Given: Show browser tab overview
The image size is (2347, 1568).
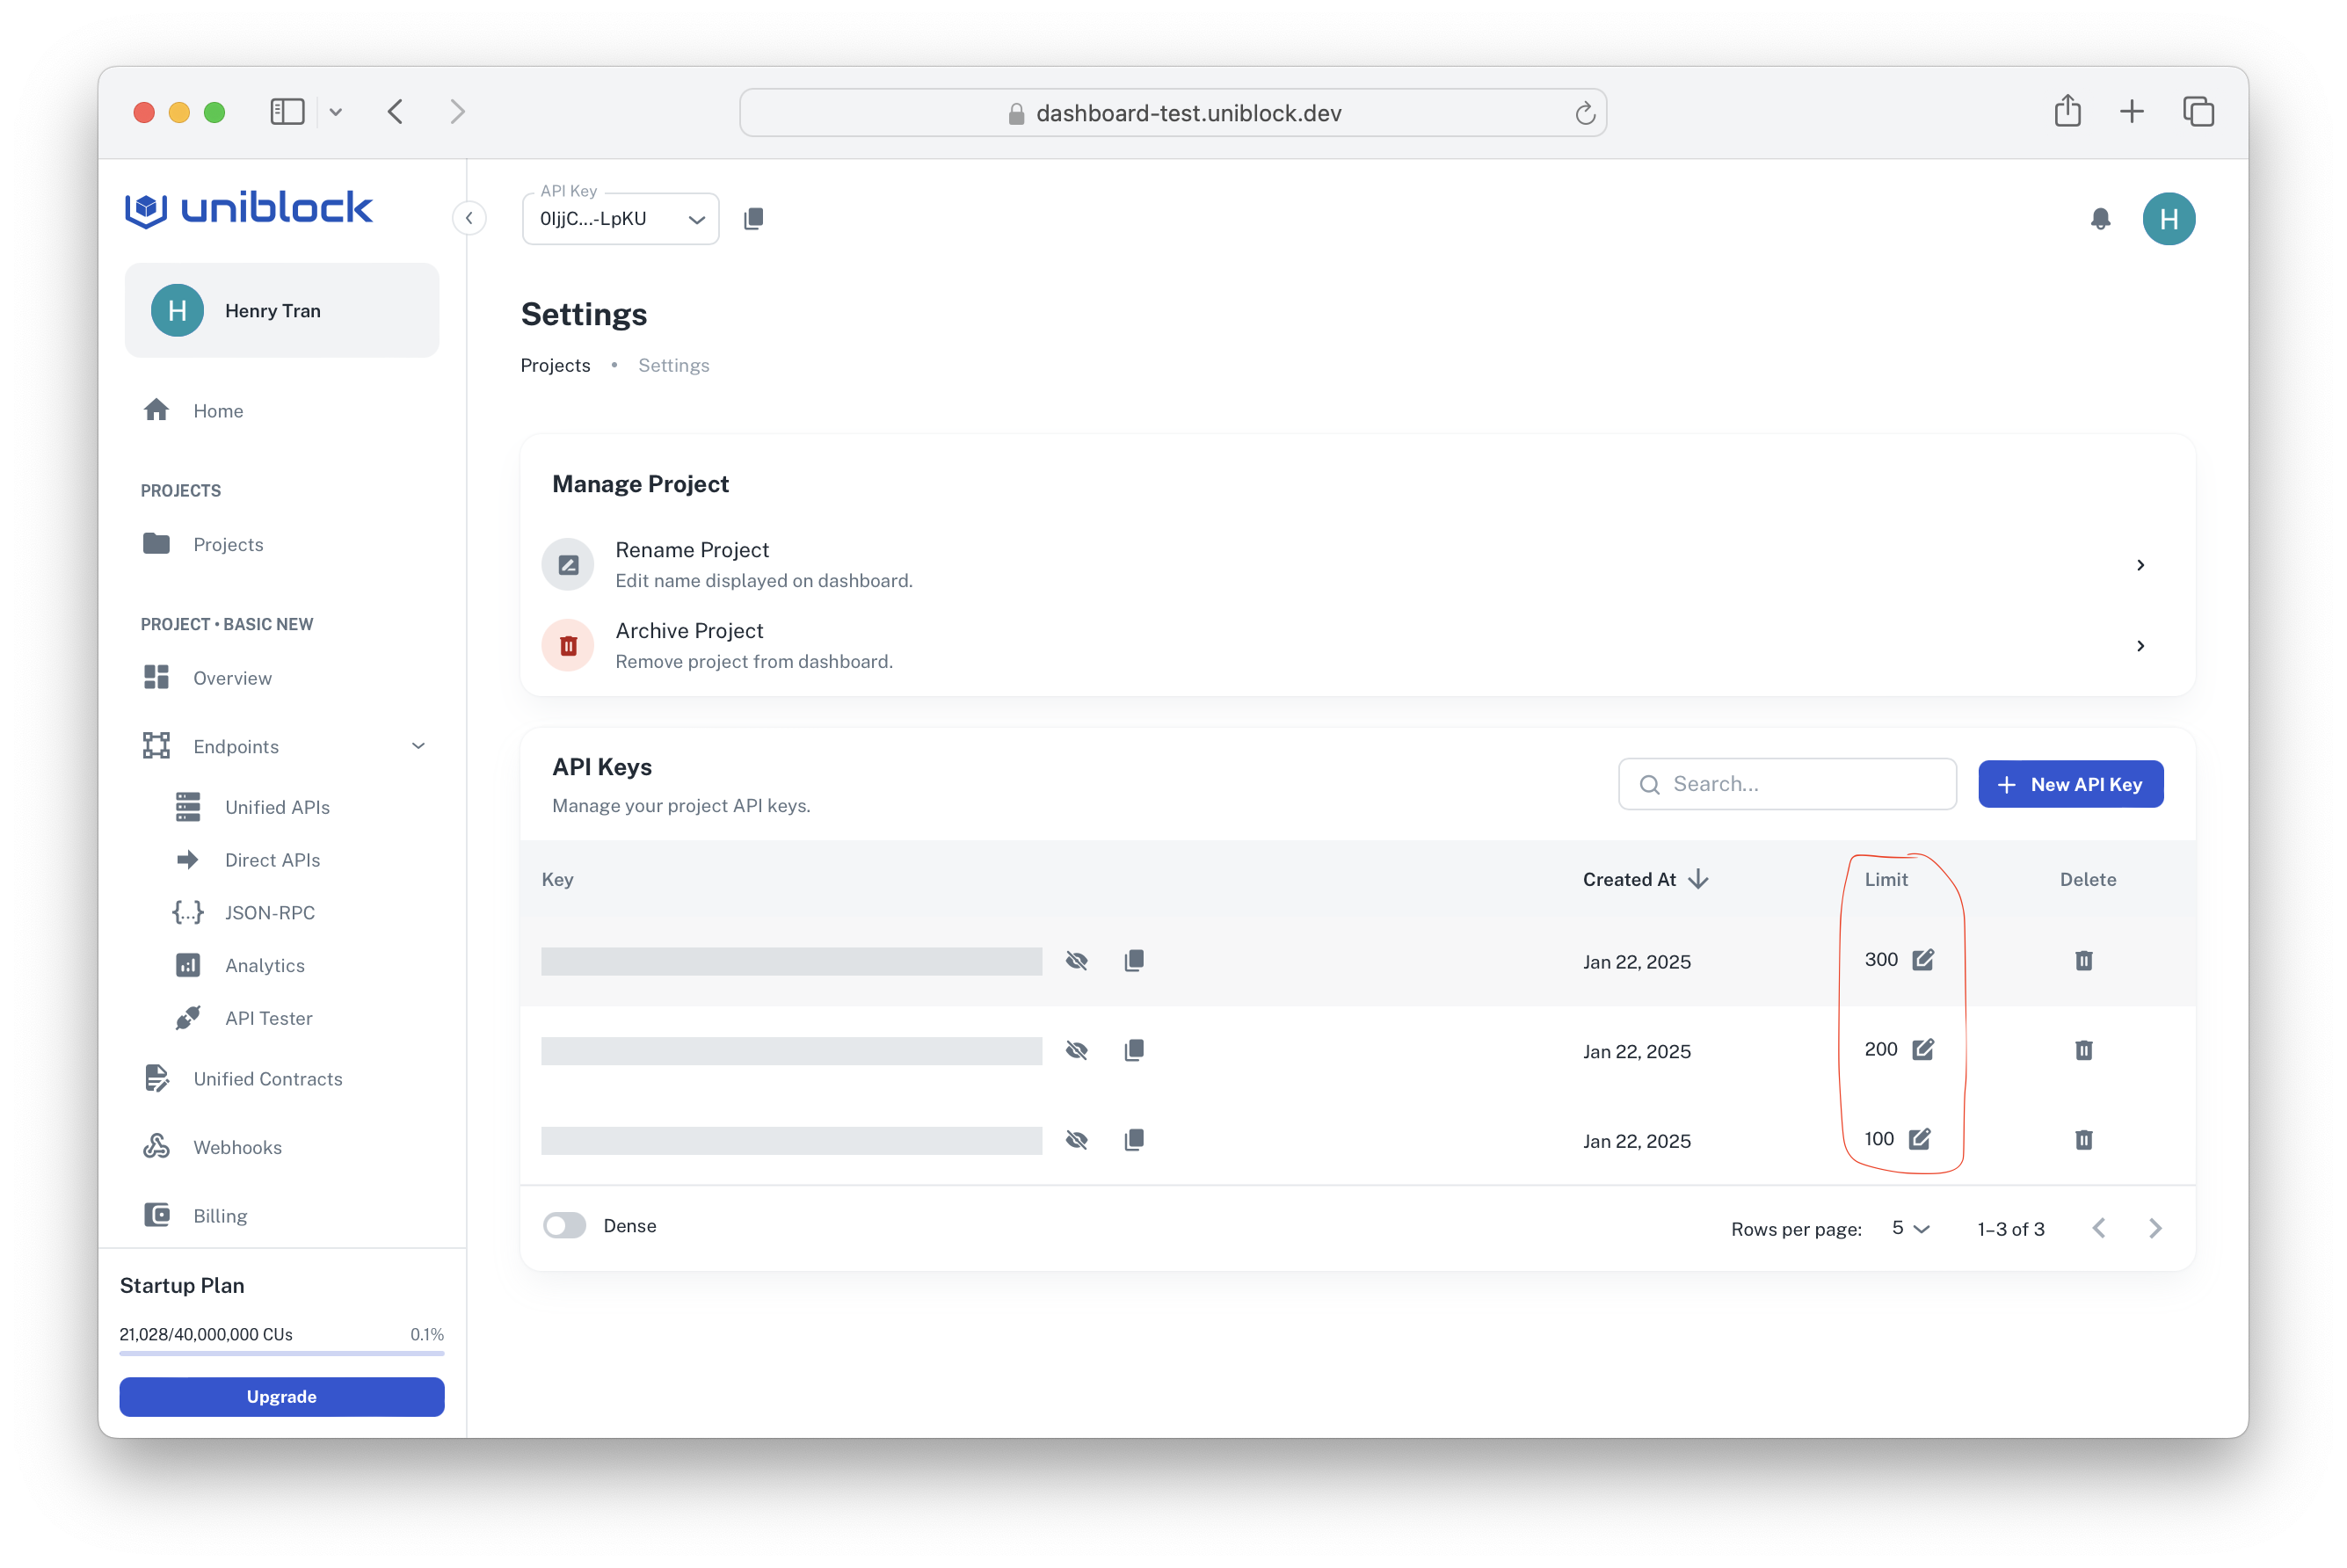Looking at the screenshot, I should 2198,111.
